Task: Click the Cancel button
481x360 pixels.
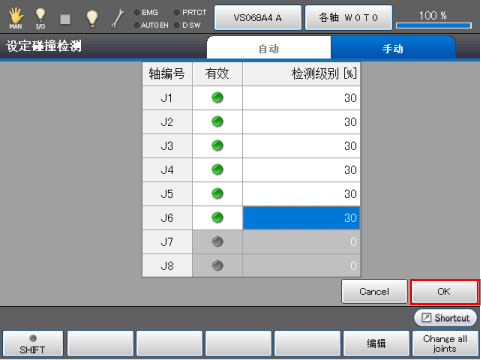Action: coord(374,292)
